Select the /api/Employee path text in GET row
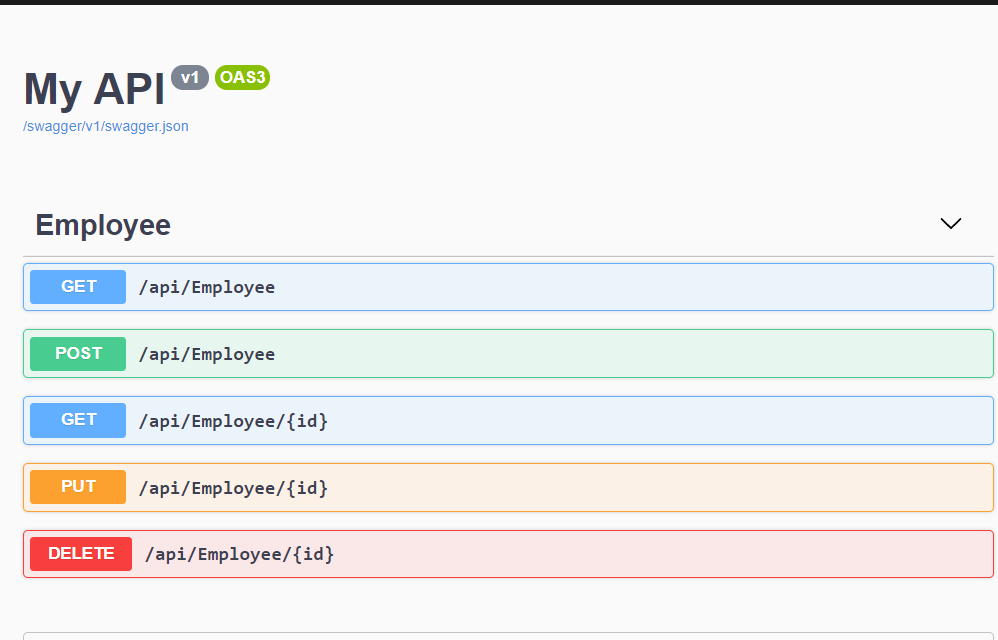This screenshot has width=998, height=640. coord(206,288)
